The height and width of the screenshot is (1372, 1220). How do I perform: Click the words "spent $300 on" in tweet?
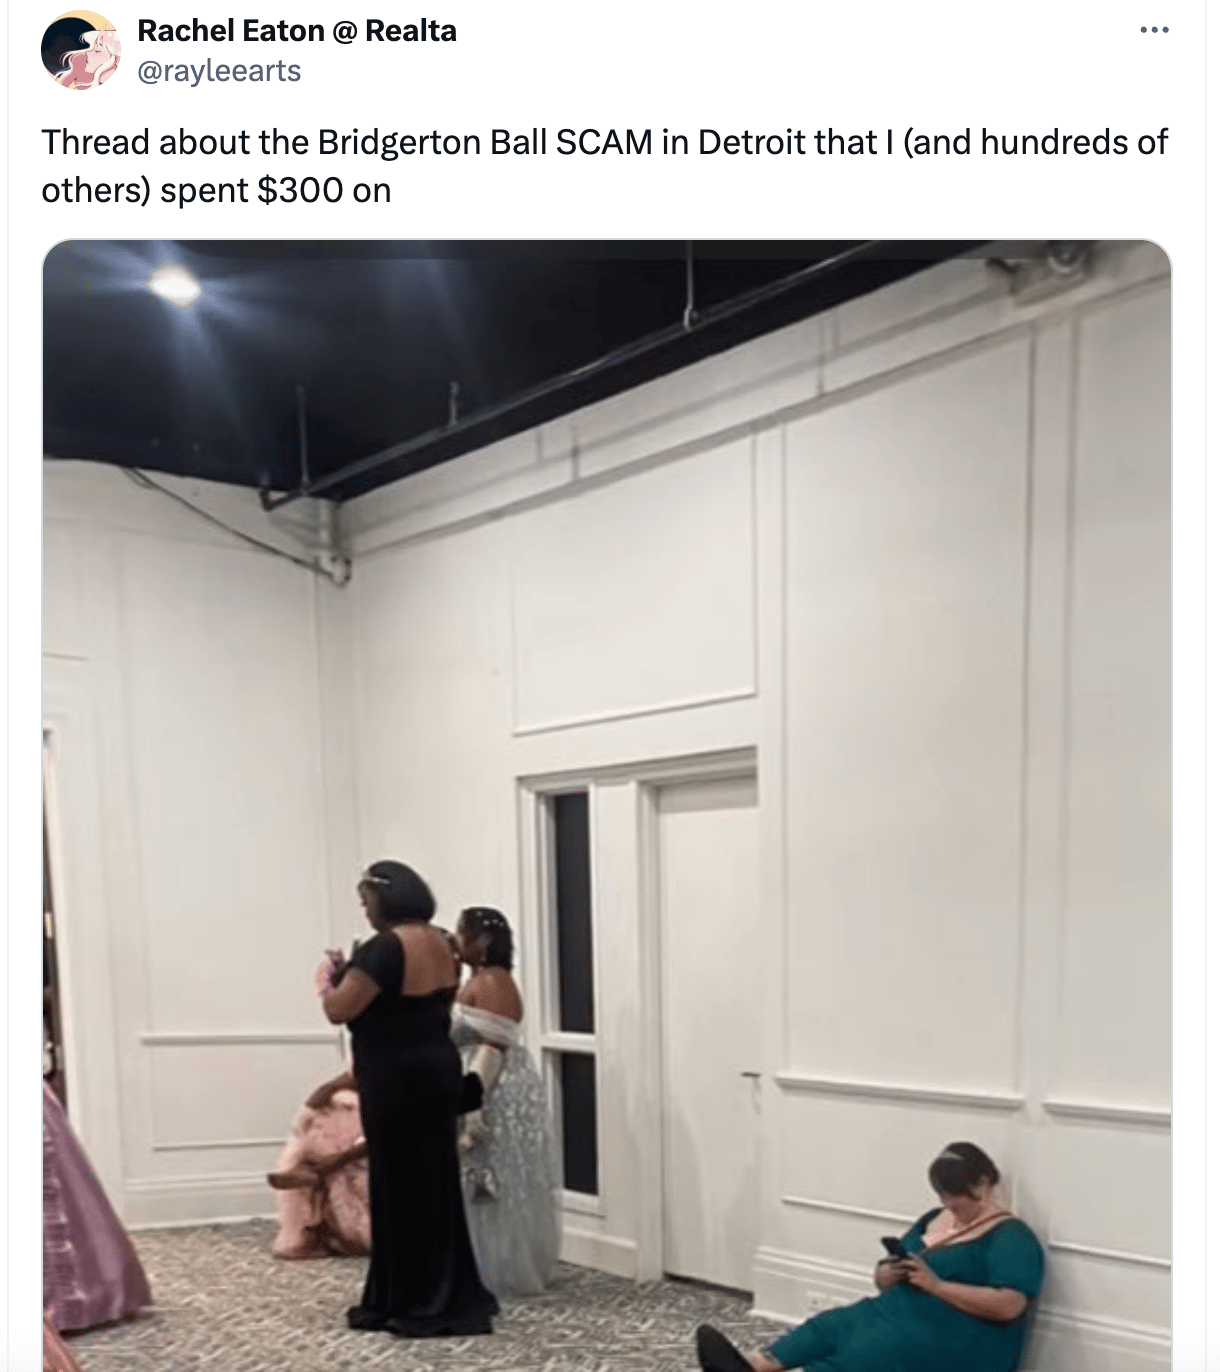(x=275, y=190)
